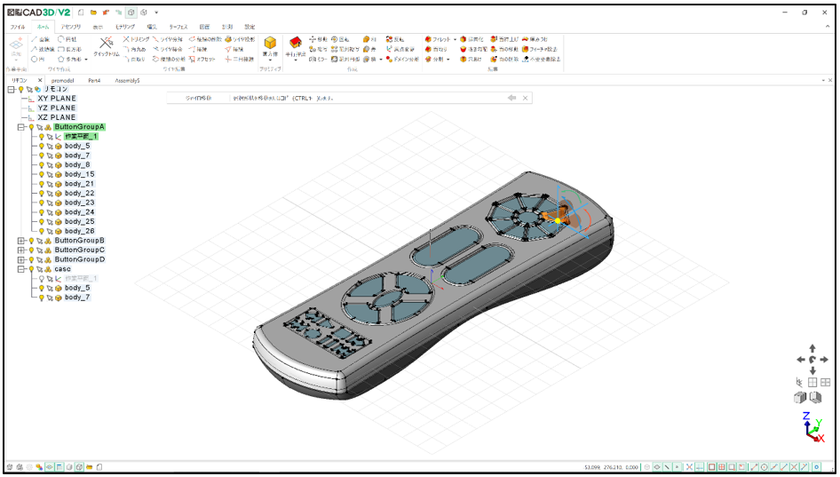Expand the ButtonGroupB tree node
The width and height of the screenshot is (840, 477).
click(21, 241)
